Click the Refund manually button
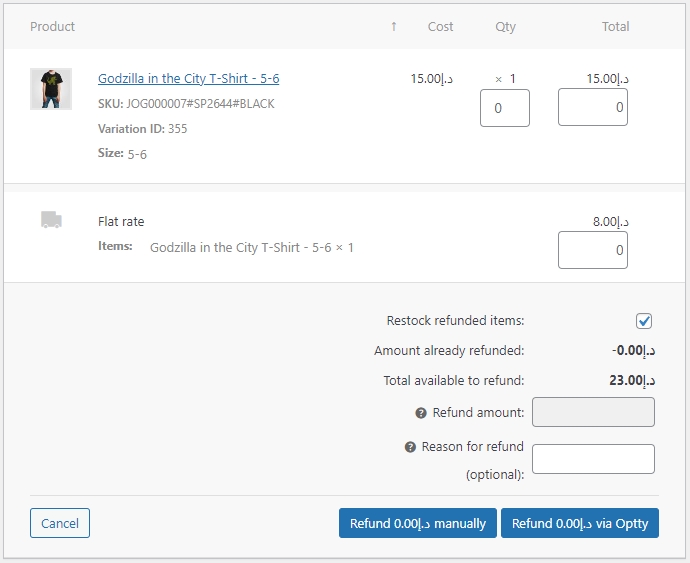Viewport: 690px width, 563px height. coord(418,523)
